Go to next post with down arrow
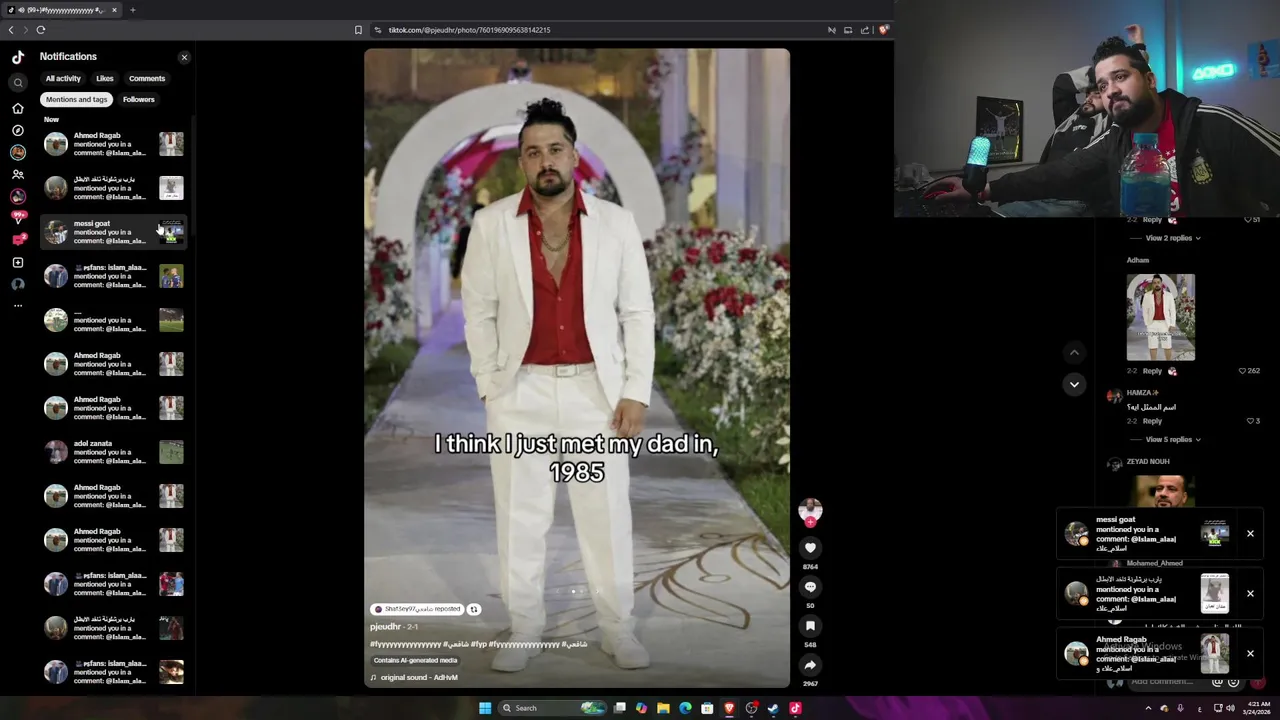 click(1074, 384)
